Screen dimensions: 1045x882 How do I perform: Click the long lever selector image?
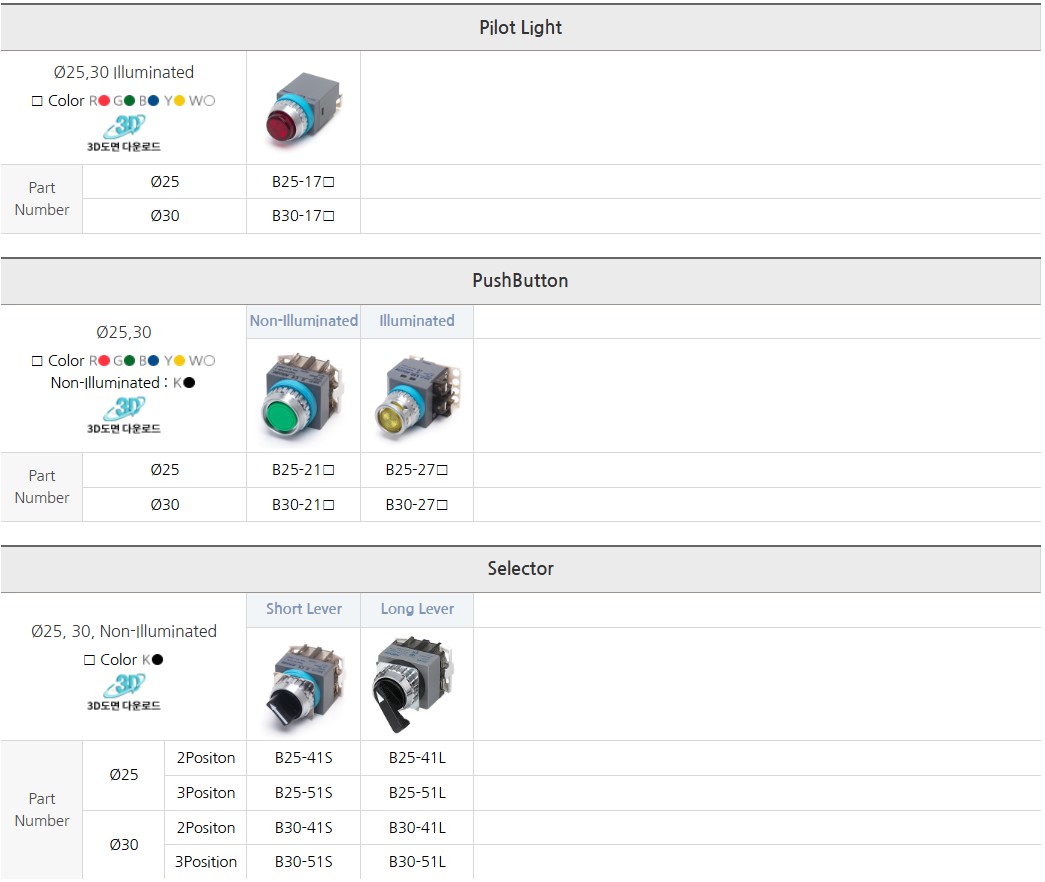click(x=413, y=683)
